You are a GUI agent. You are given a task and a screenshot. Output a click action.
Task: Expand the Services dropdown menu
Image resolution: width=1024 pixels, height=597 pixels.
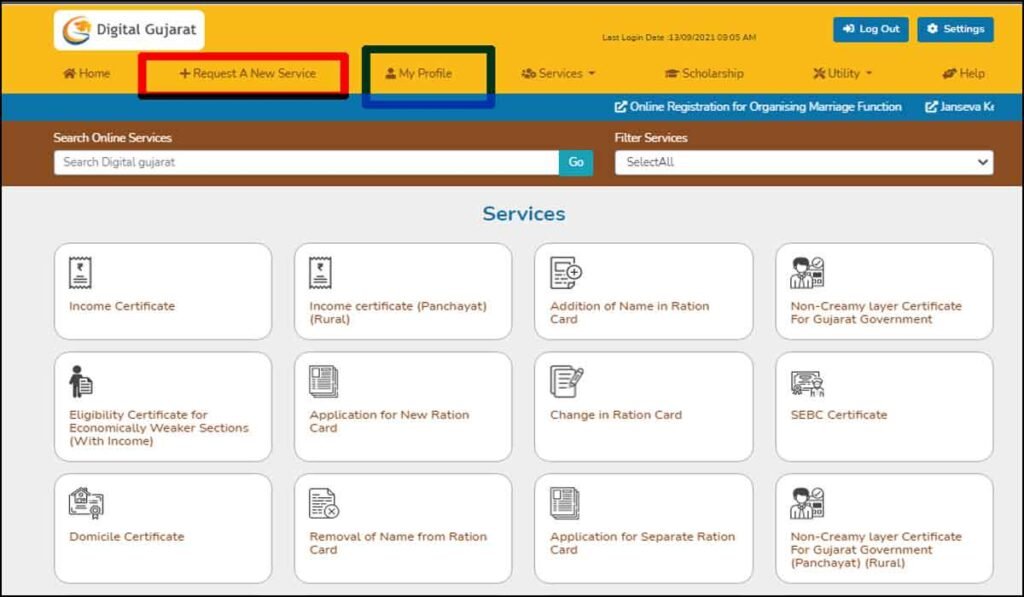coord(558,73)
